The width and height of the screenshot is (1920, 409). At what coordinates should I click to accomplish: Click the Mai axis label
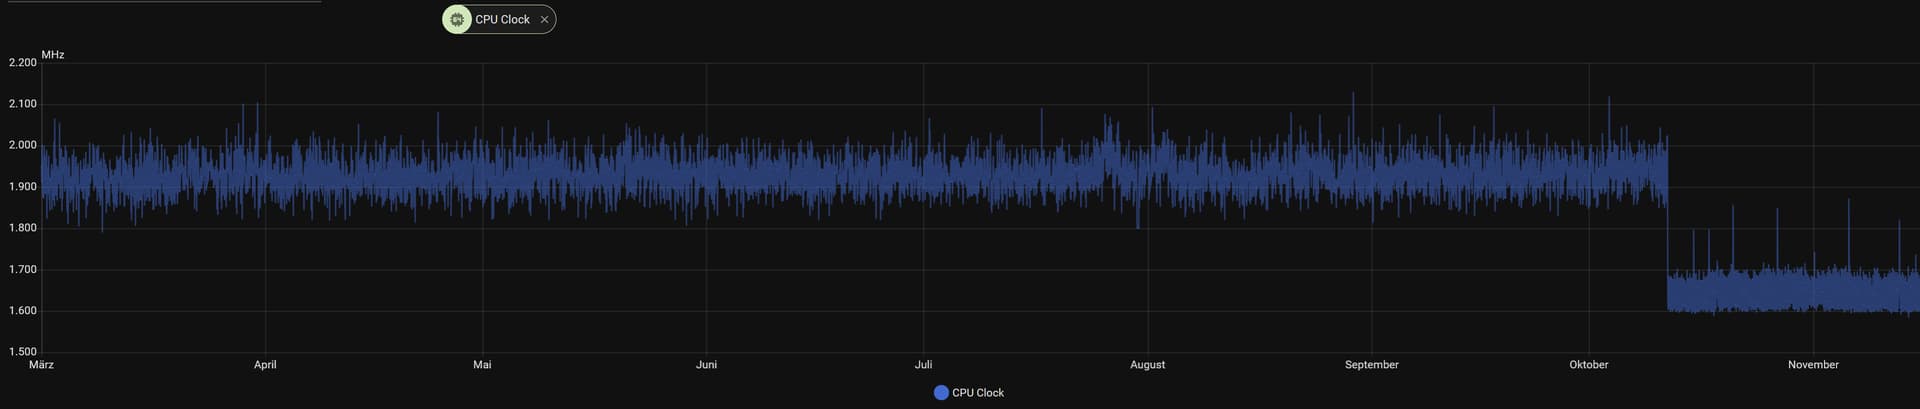pyautogui.click(x=482, y=365)
